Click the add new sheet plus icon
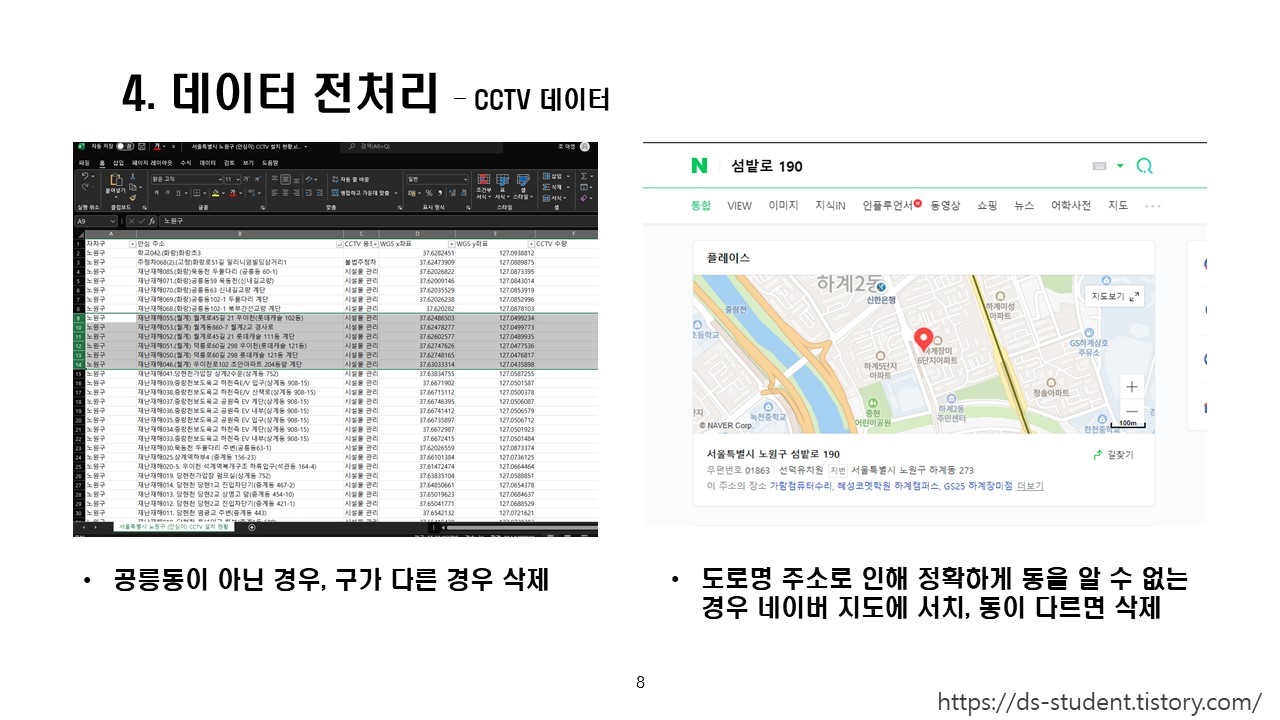Viewport: 1280px width, 720px height. point(252,527)
